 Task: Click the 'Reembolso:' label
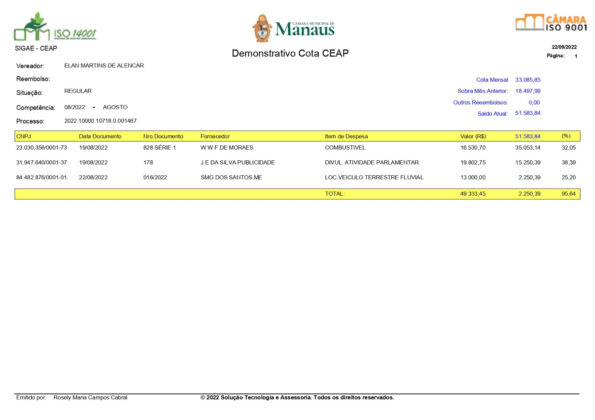(33, 79)
